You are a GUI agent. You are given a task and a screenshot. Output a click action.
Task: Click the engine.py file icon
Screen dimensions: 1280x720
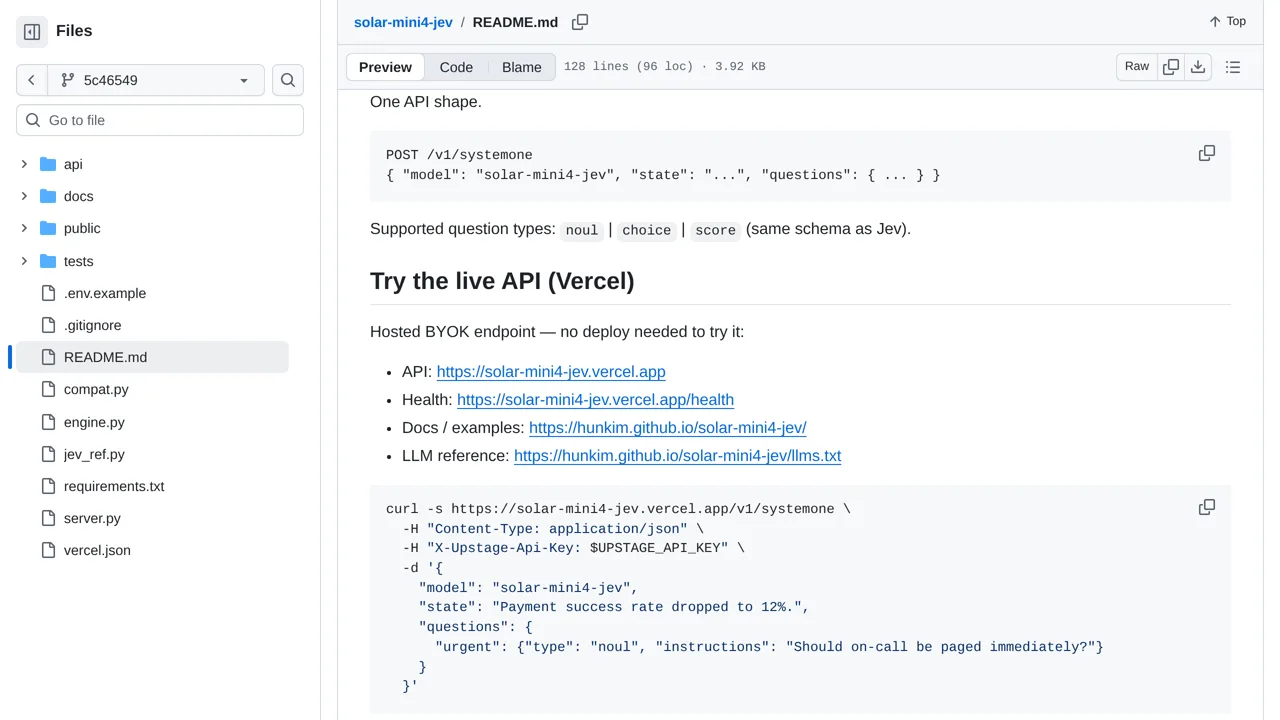[x=48, y=422]
